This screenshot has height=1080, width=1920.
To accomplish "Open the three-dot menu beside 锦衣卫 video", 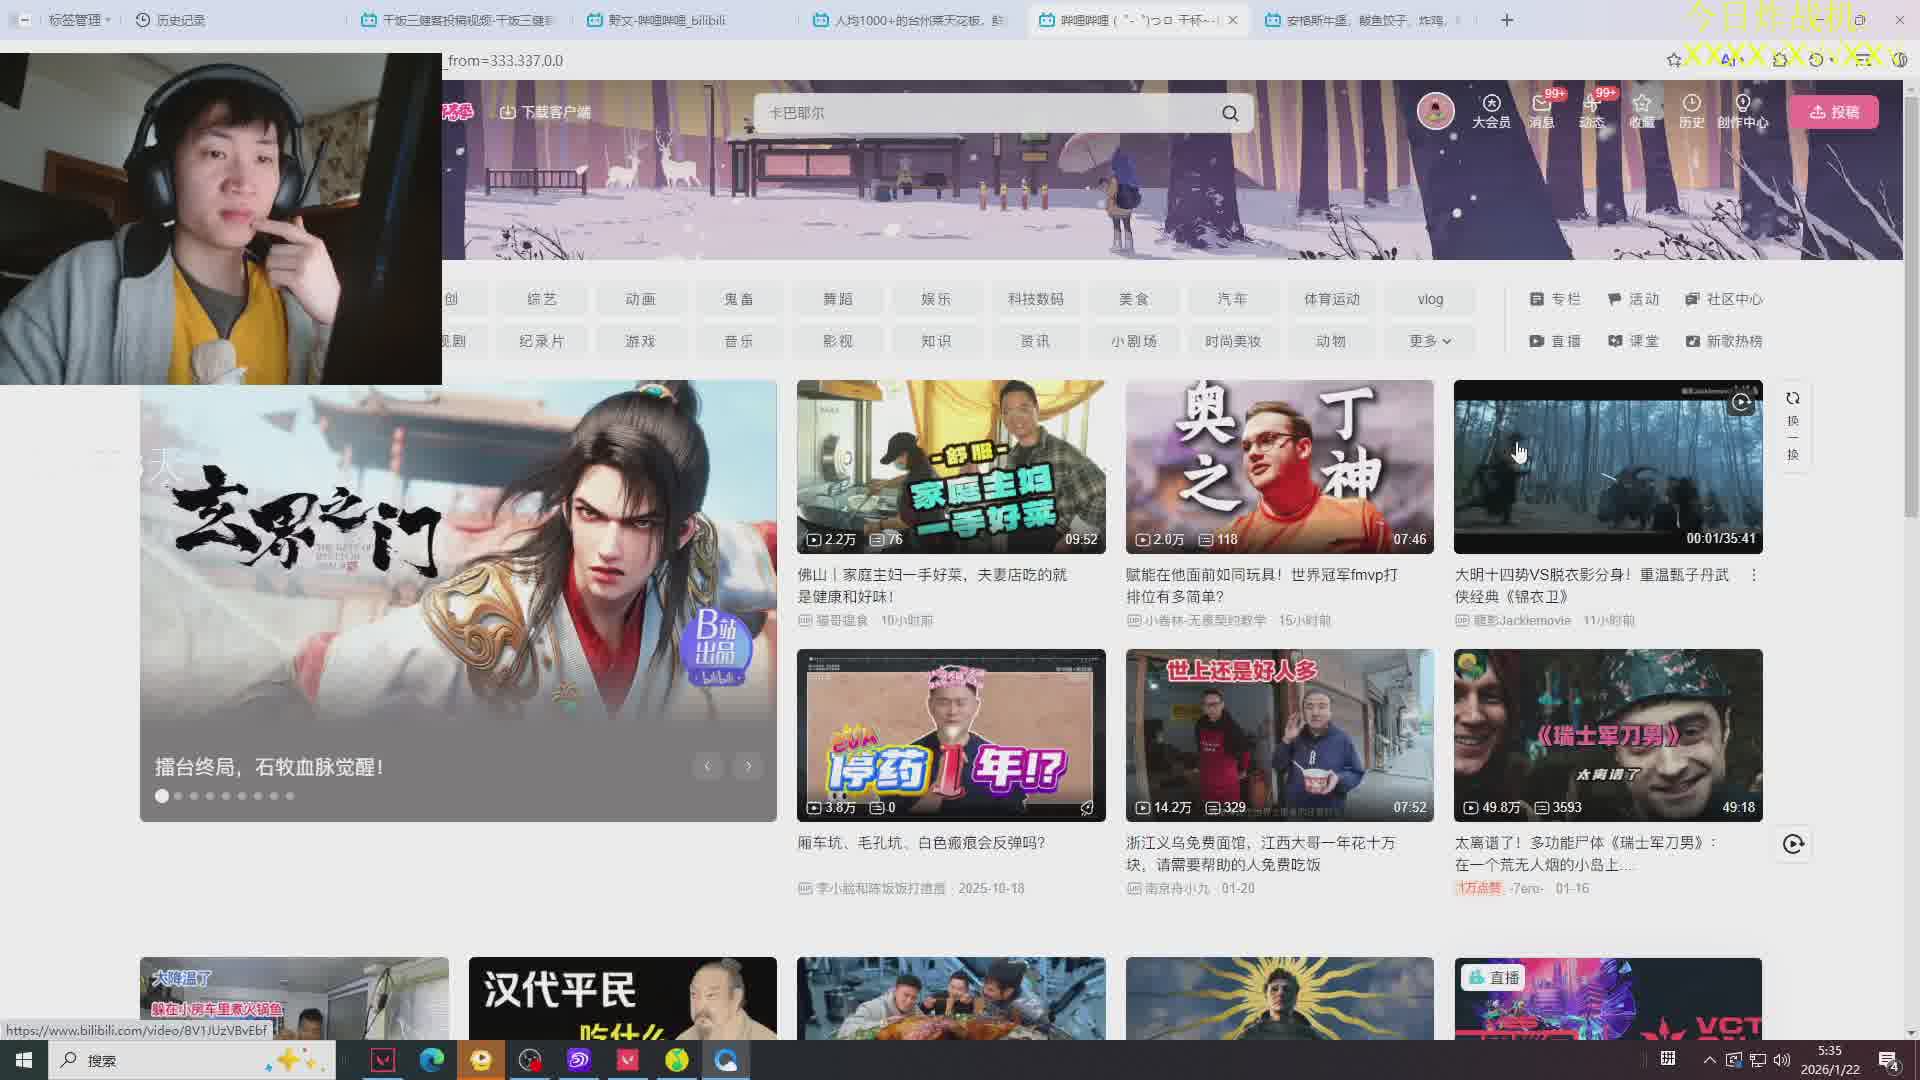I will pyautogui.click(x=1753, y=575).
